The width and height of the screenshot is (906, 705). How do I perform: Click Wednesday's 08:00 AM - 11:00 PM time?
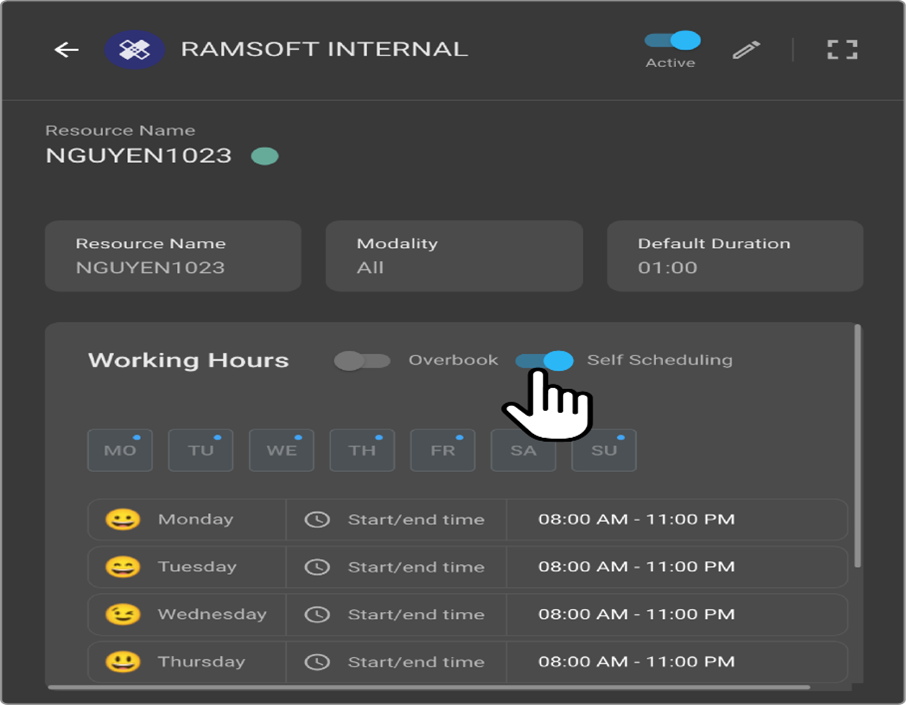click(x=636, y=614)
